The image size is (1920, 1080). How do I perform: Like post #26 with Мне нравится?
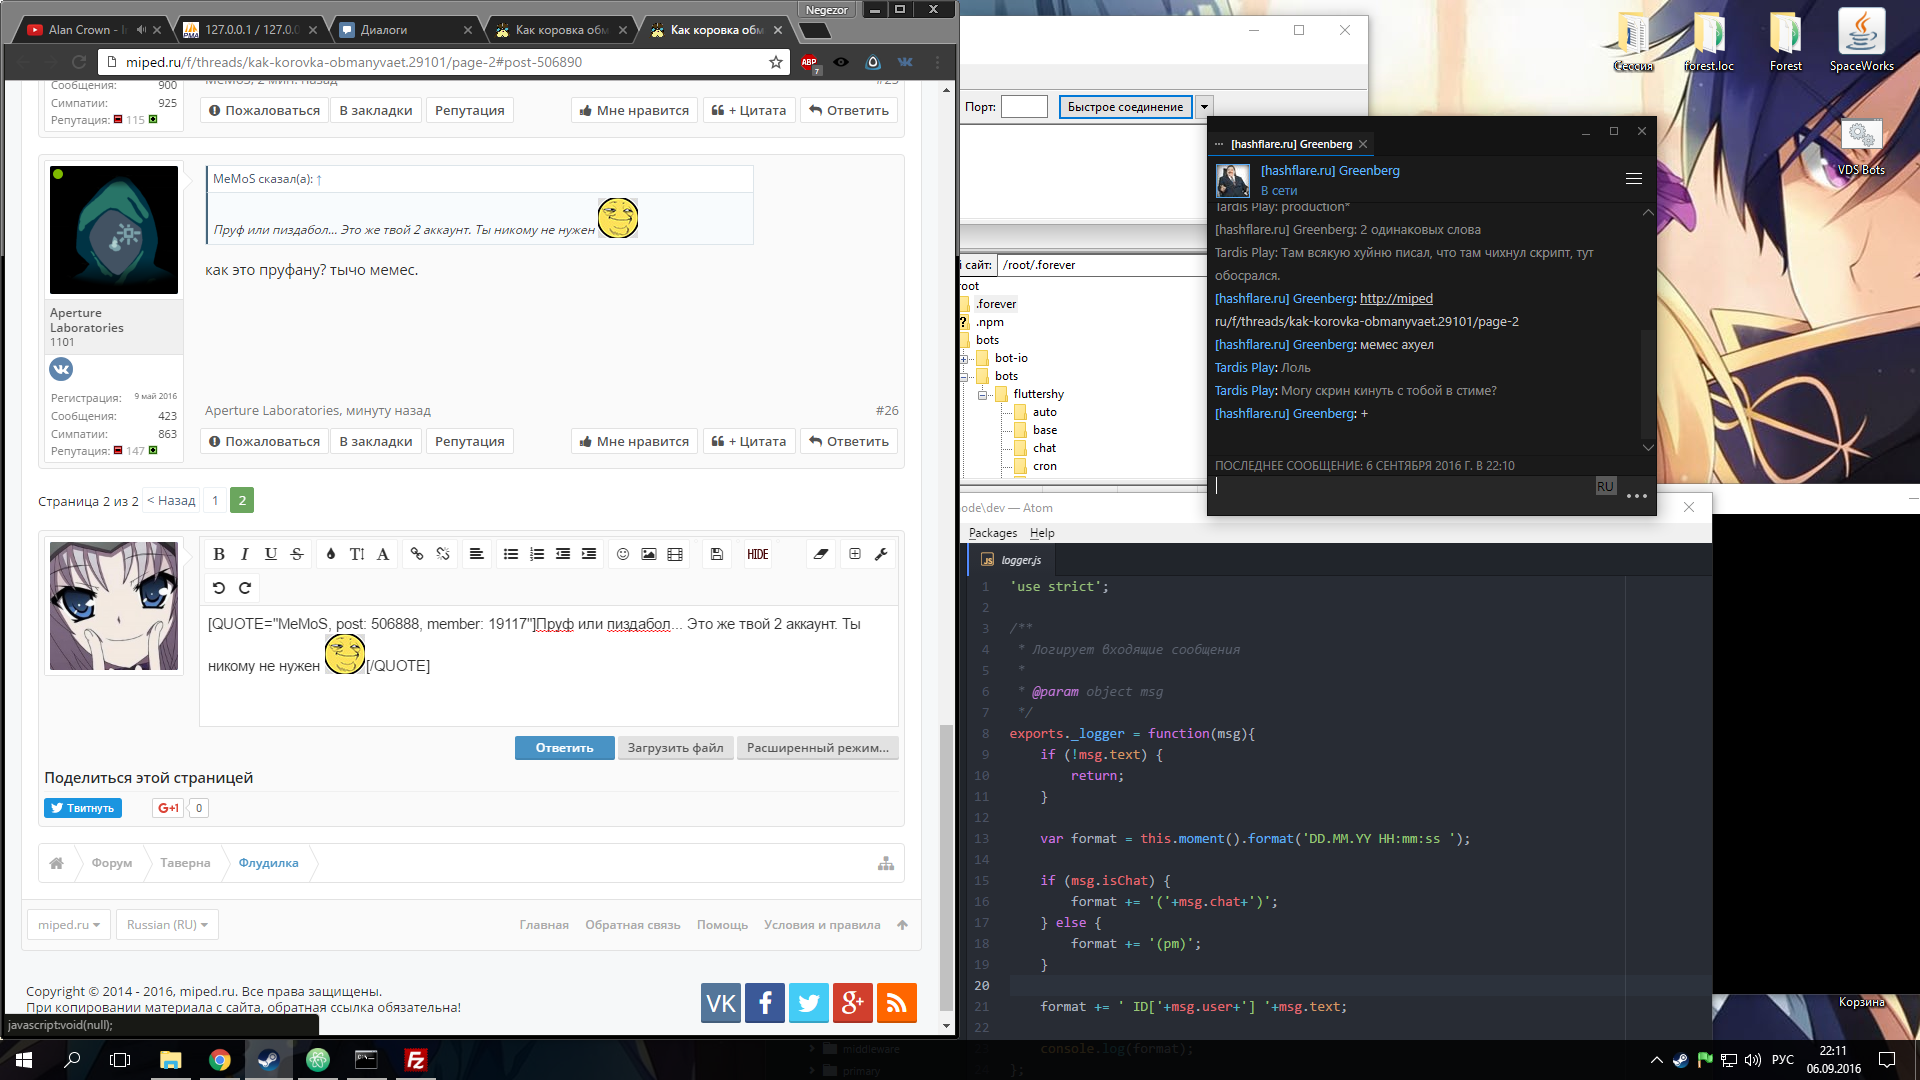click(x=635, y=441)
